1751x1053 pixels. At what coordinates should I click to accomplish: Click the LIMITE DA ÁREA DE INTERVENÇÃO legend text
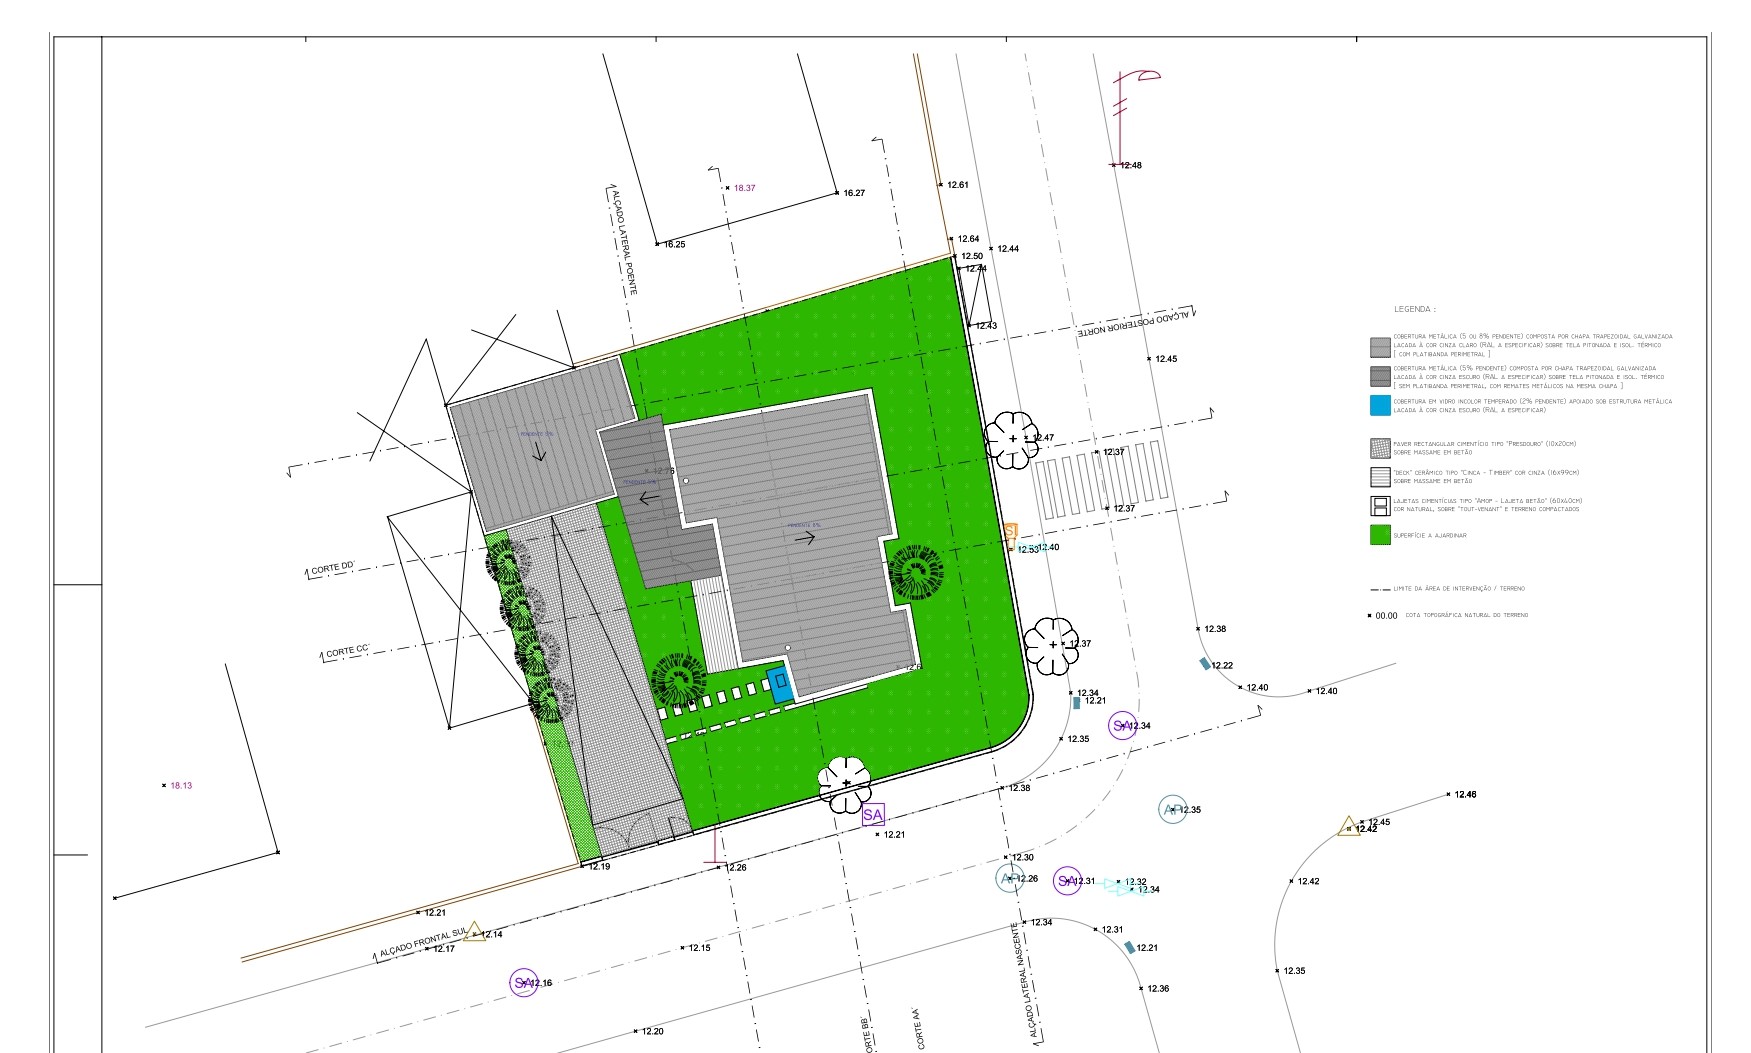tap(1459, 589)
